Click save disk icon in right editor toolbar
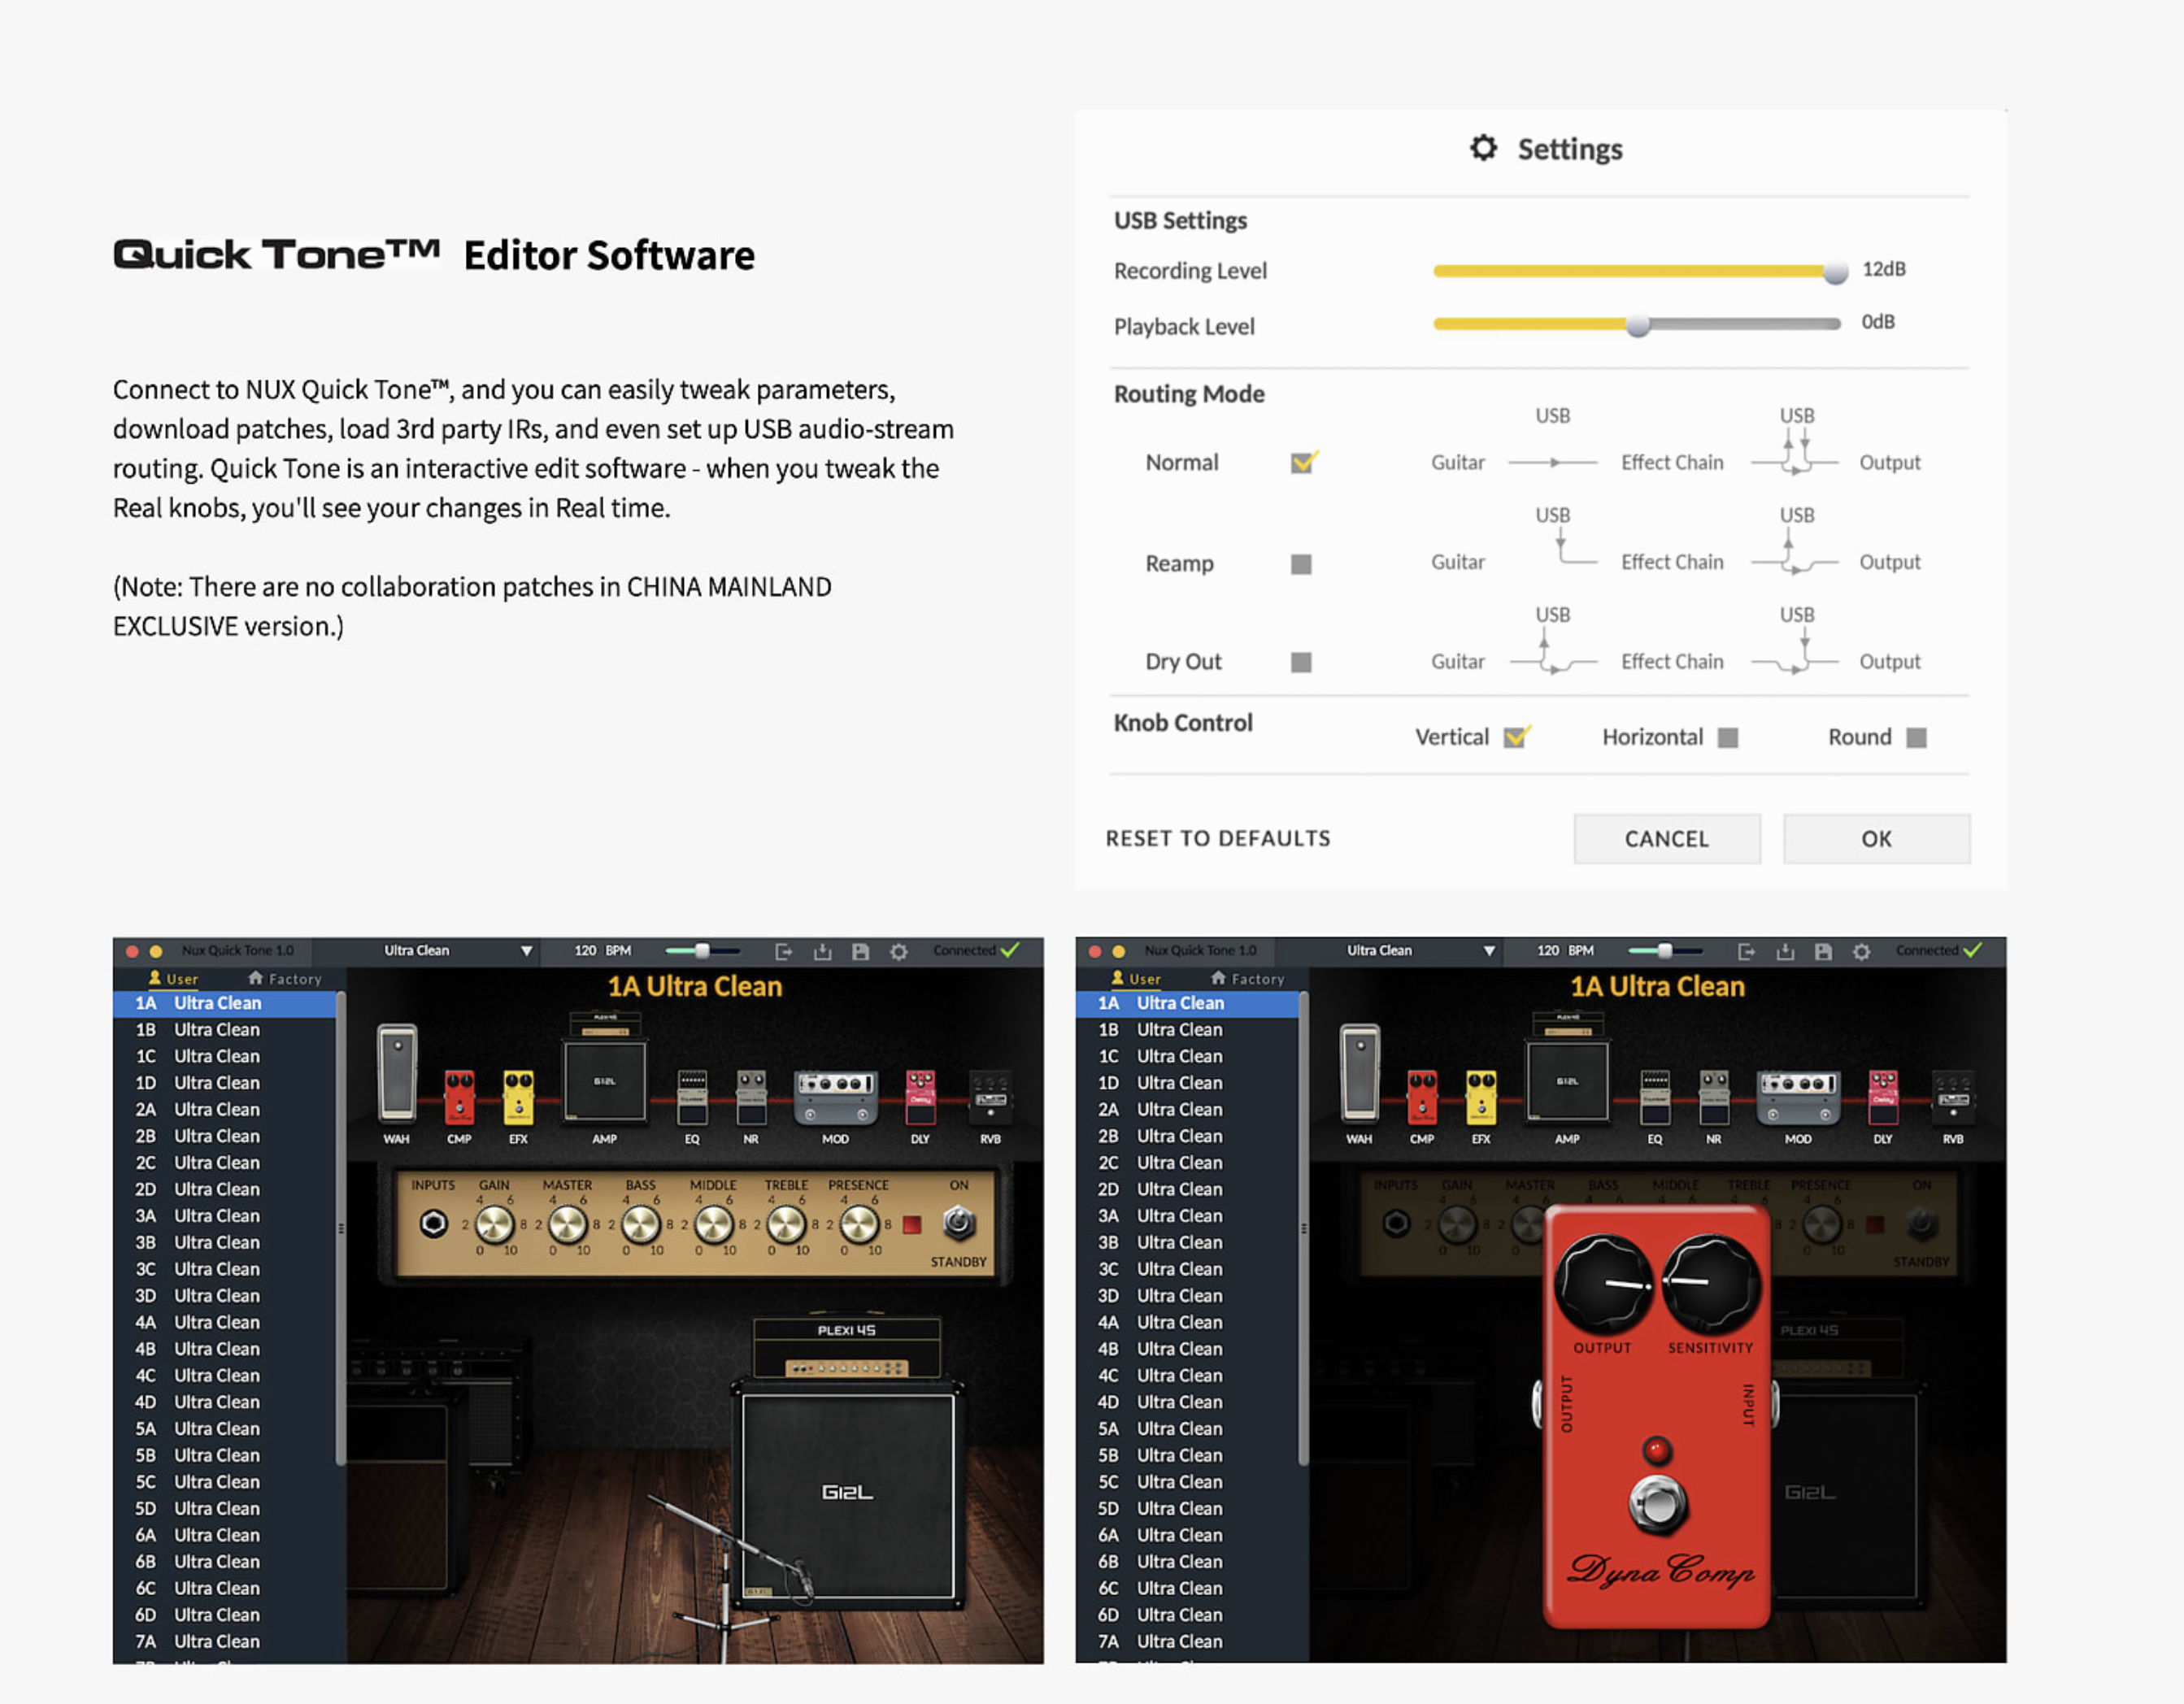 pyautogui.click(x=1823, y=951)
